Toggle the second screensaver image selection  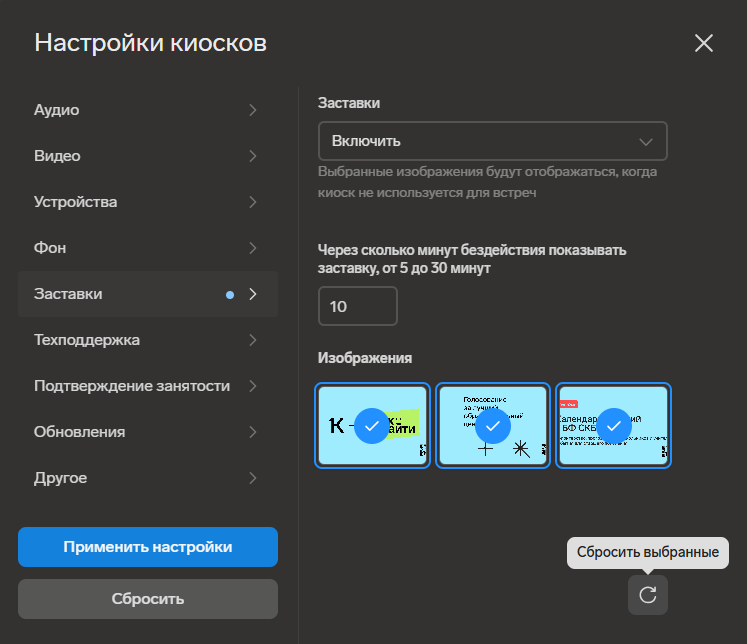(x=492, y=426)
